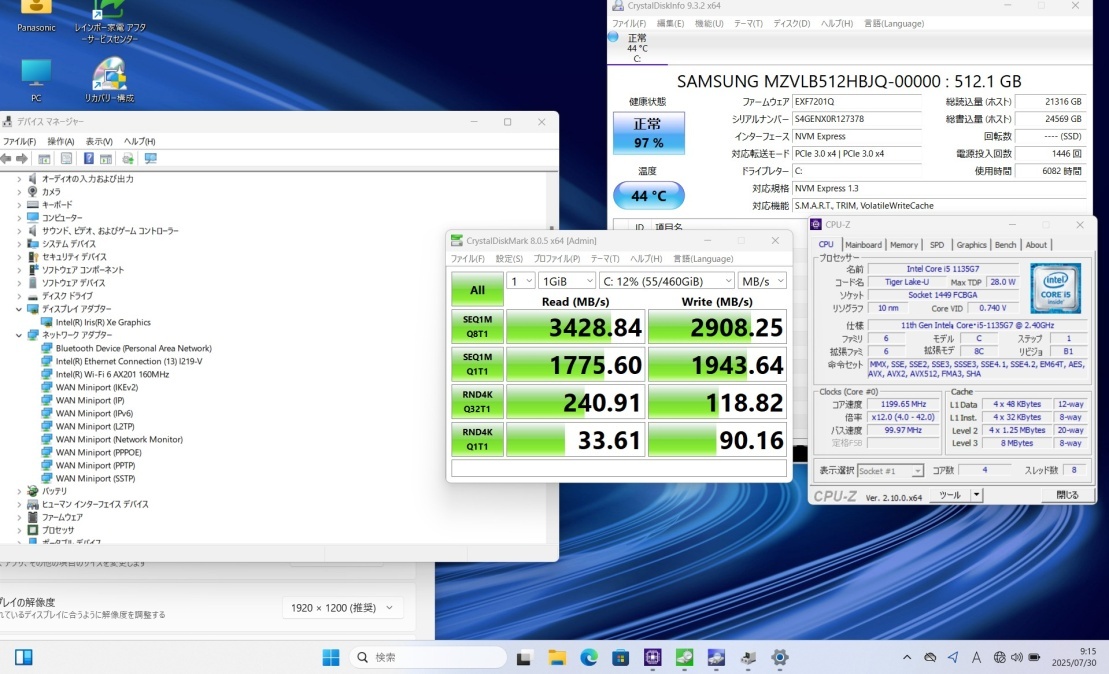Run the RND4K Q1T1 test button
The image size is (1109, 674).
pos(477,439)
